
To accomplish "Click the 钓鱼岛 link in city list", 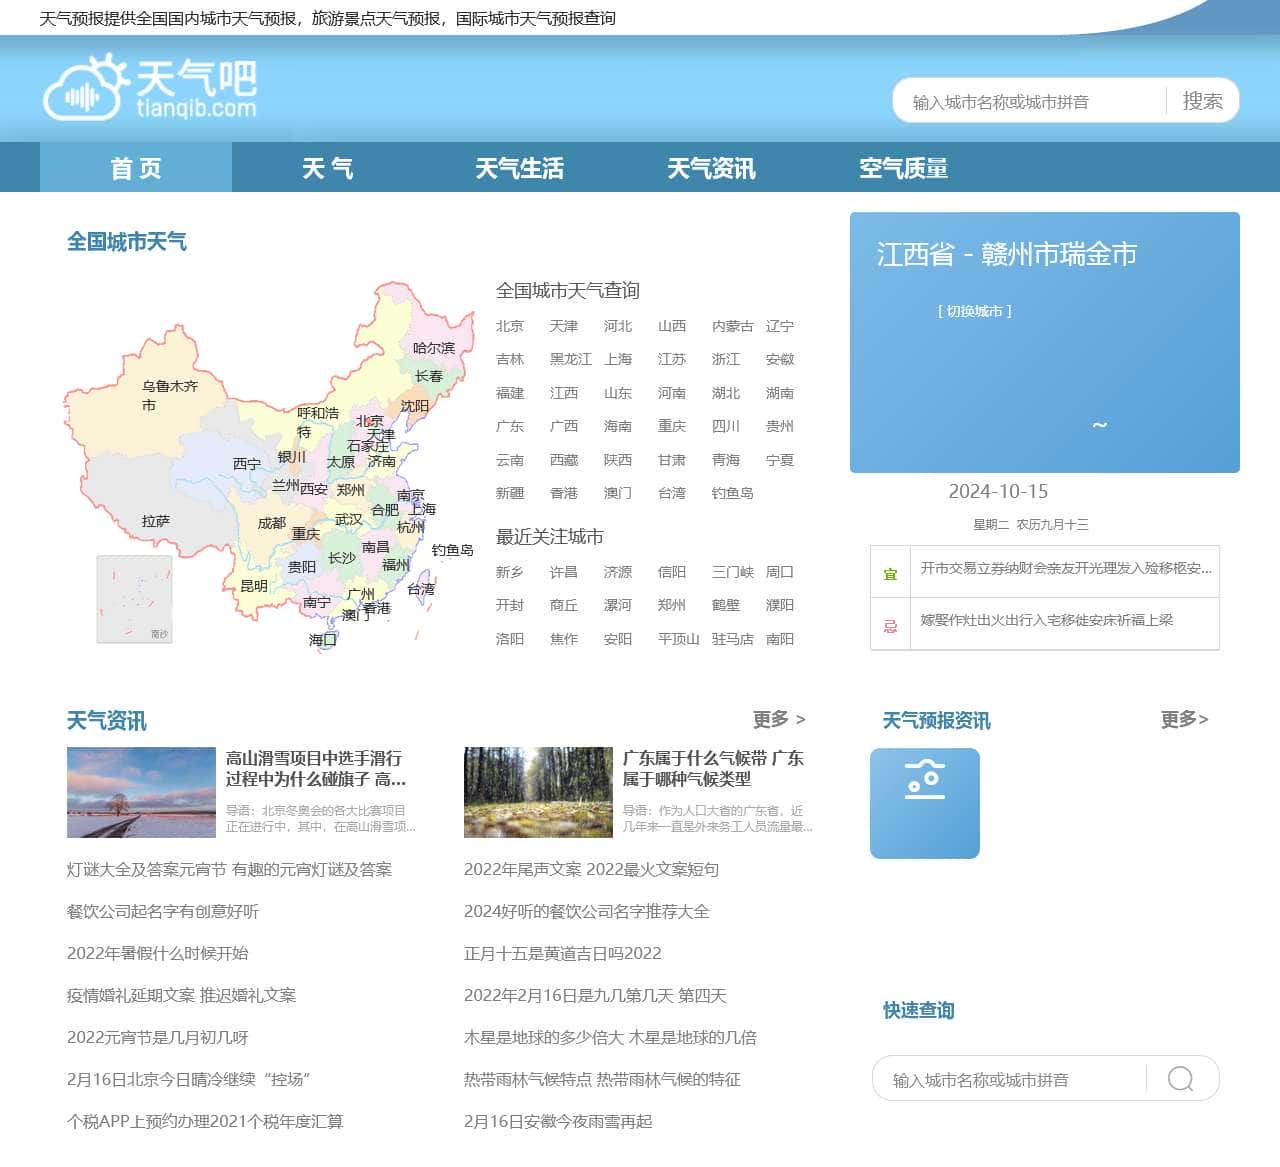I will [732, 492].
